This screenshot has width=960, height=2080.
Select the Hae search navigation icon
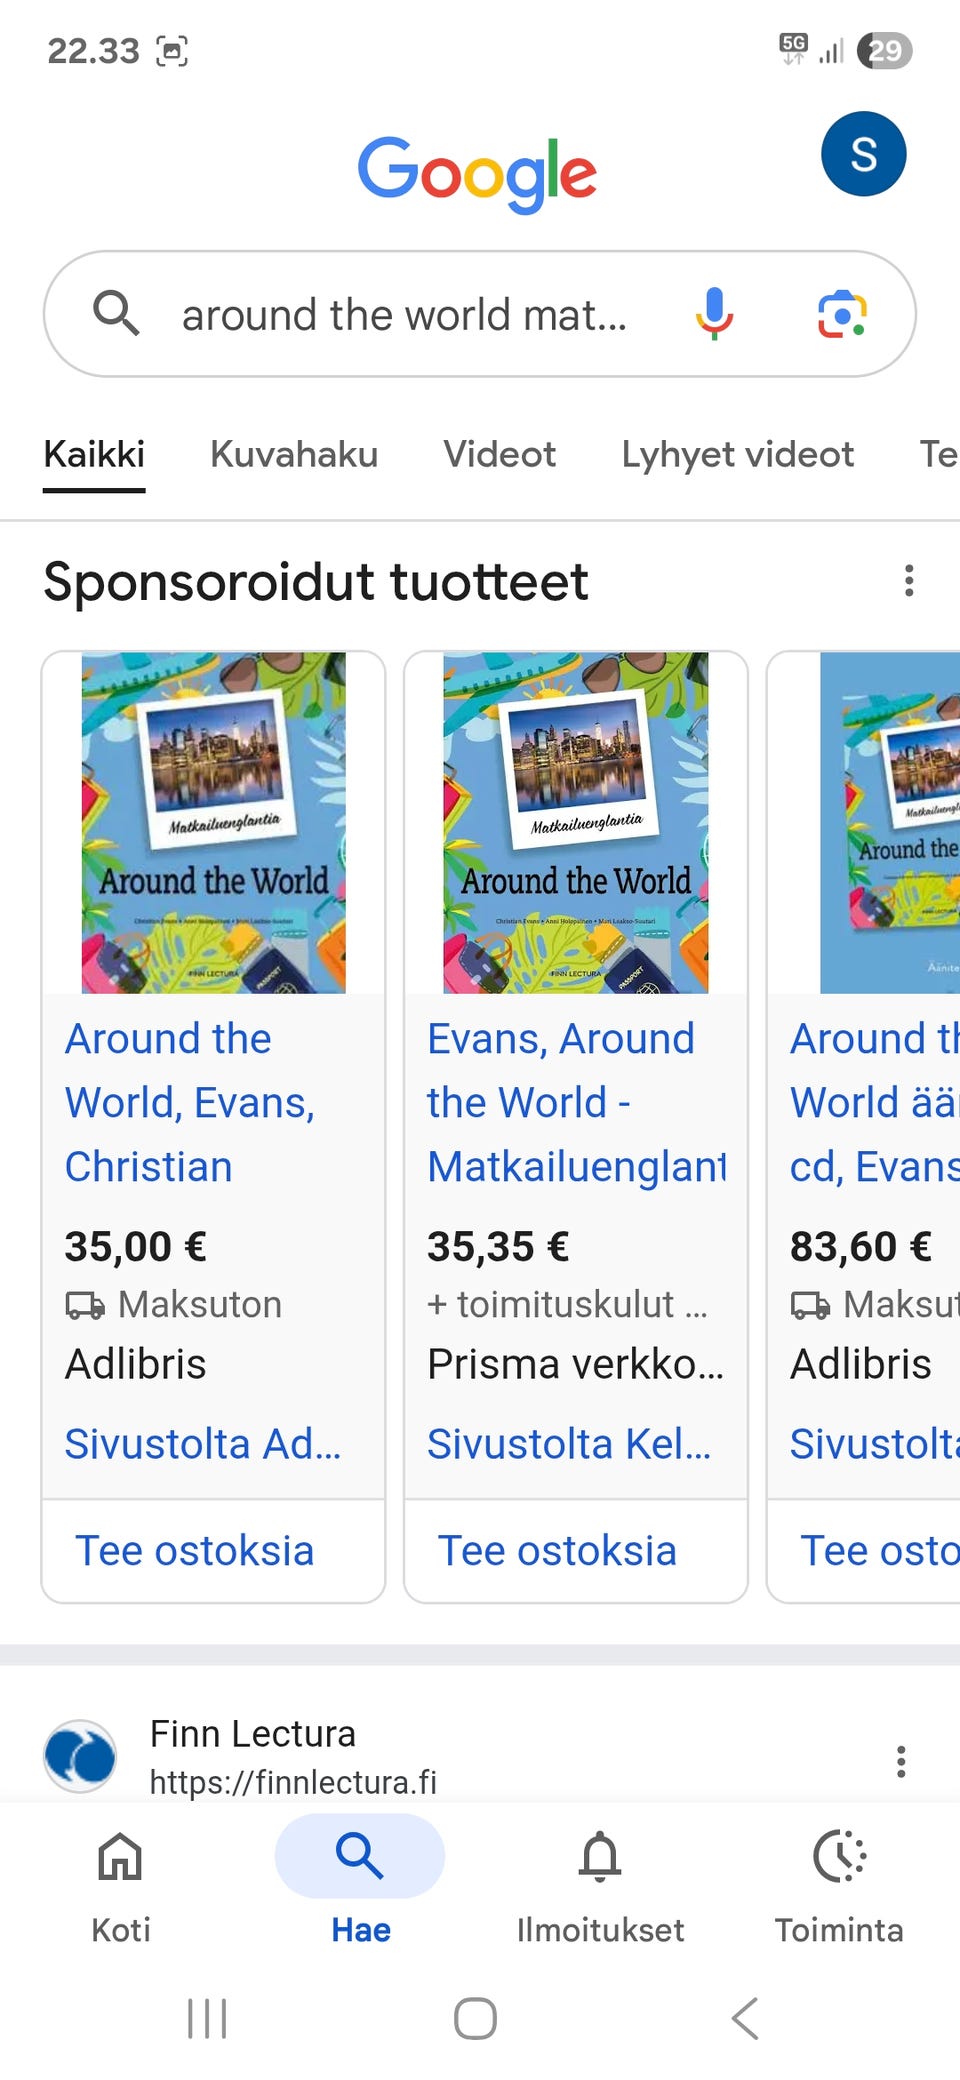click(360, 1857)
